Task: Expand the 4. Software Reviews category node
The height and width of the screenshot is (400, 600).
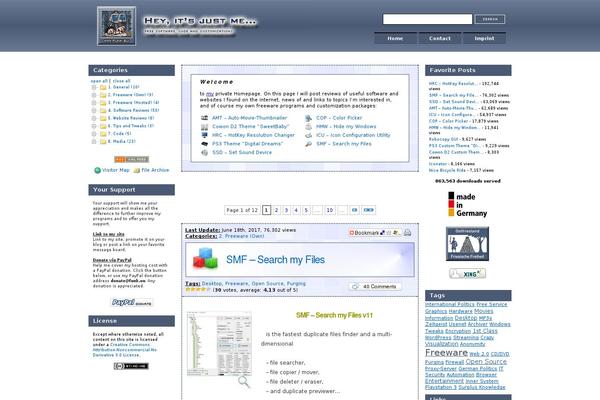Action: pos(94,111)
